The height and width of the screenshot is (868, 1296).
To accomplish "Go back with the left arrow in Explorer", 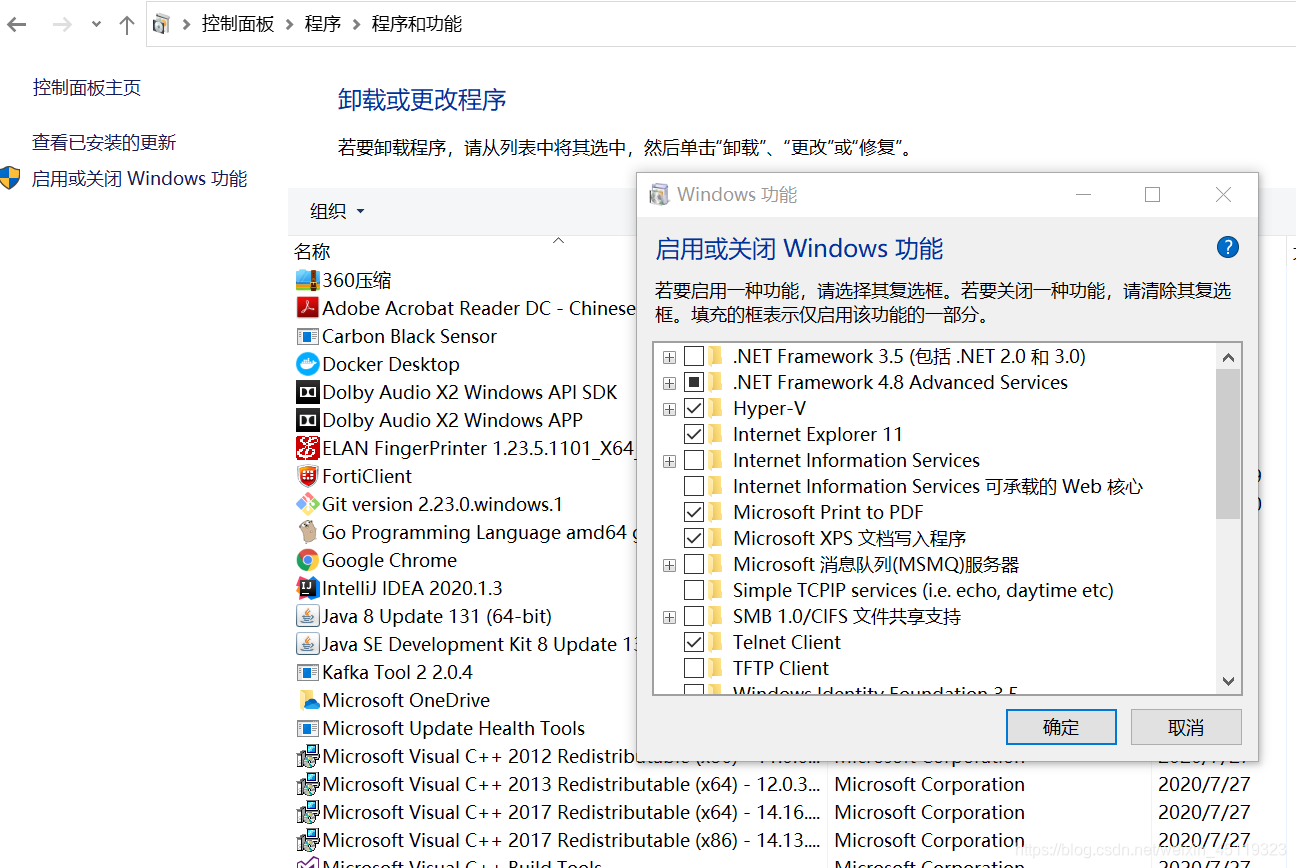I will click(17, 24).
